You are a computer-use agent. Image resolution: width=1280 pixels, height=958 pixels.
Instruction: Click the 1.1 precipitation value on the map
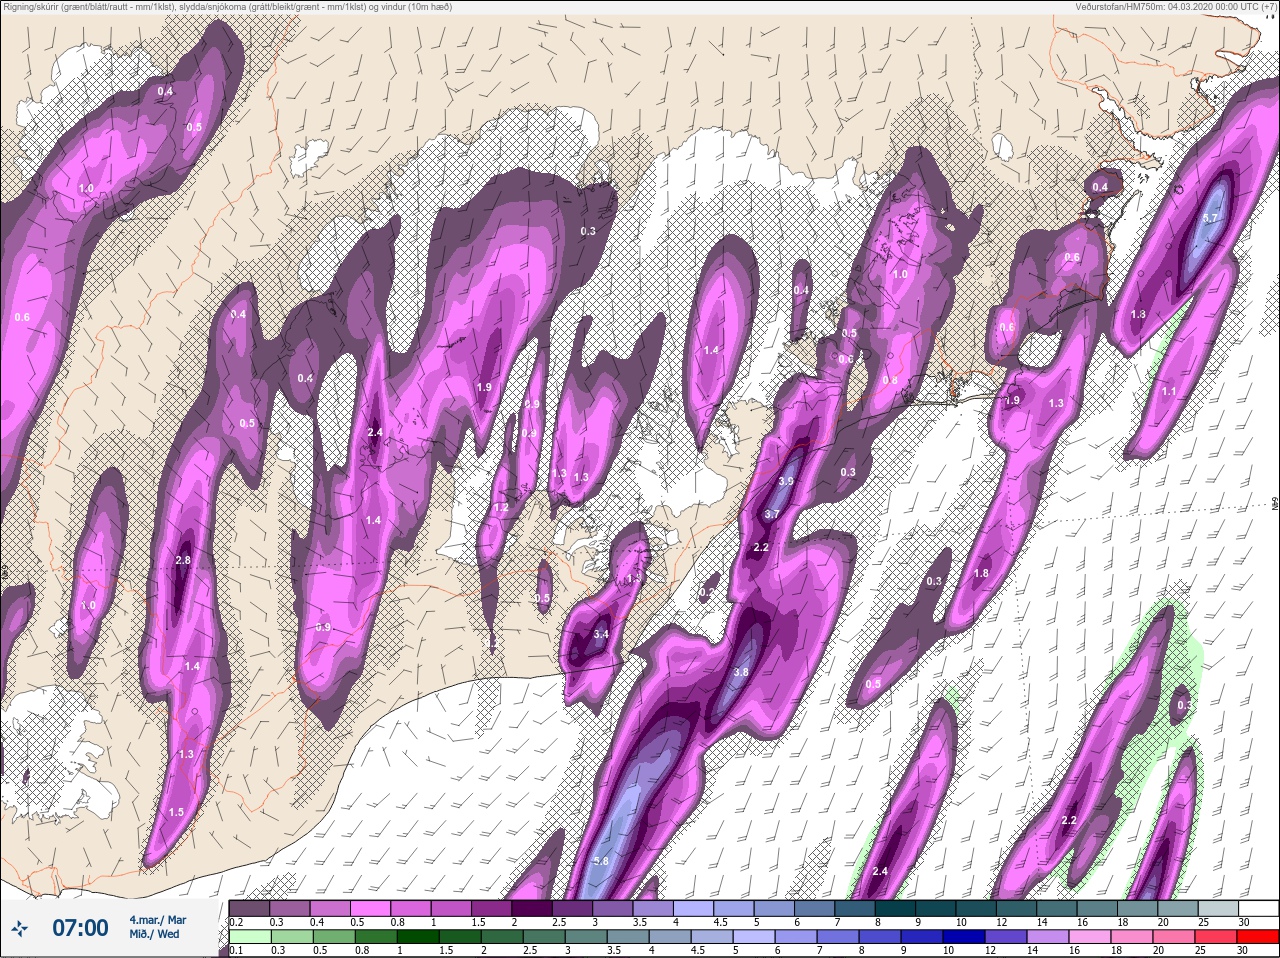[1169, 391]
